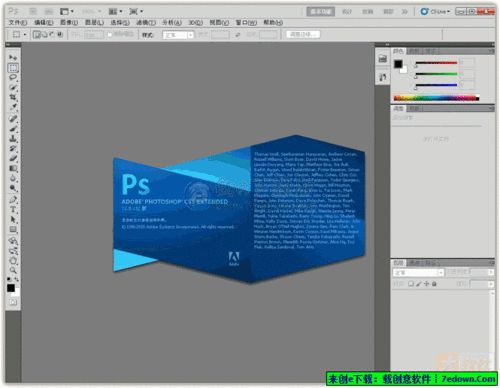Launch Bridge from the application bar
The width and height of the screenshot is (500, 388).
[33, 11]
